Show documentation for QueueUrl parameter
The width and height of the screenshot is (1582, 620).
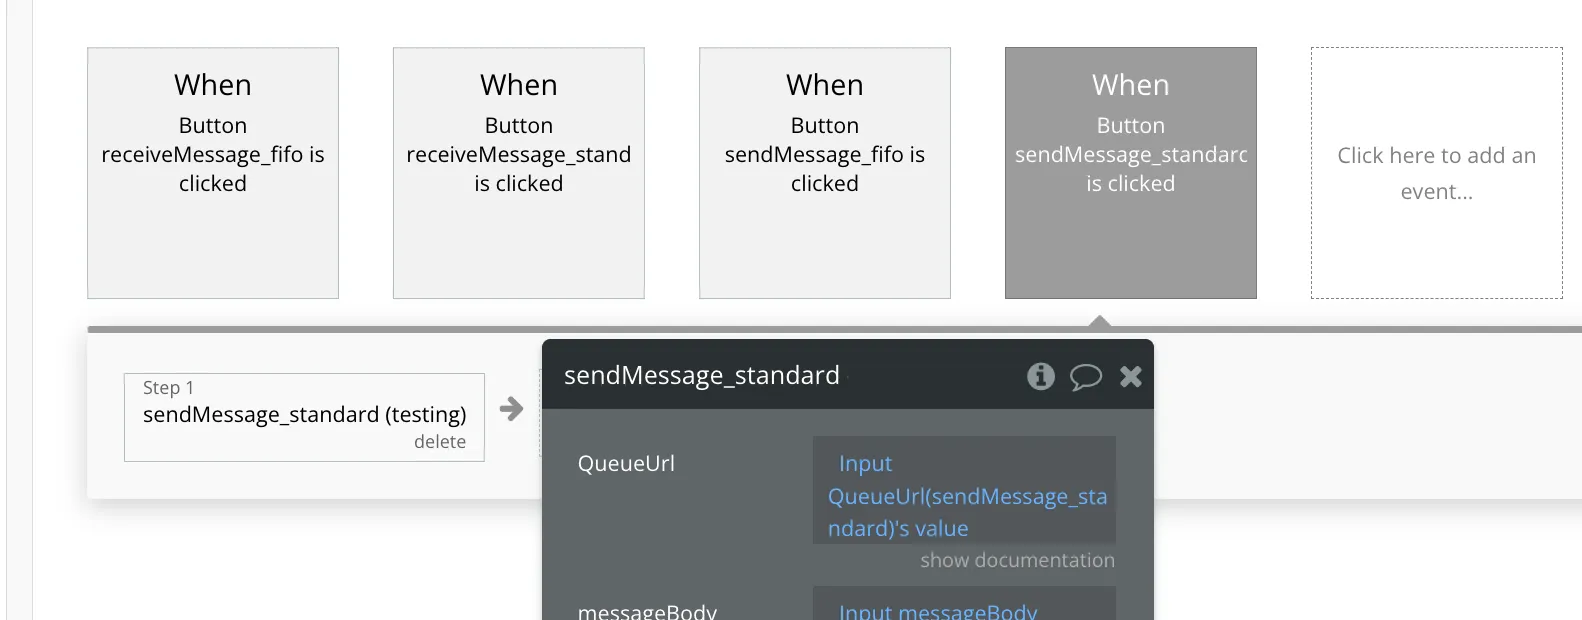pyautogui.click(x=1017, y=560)
